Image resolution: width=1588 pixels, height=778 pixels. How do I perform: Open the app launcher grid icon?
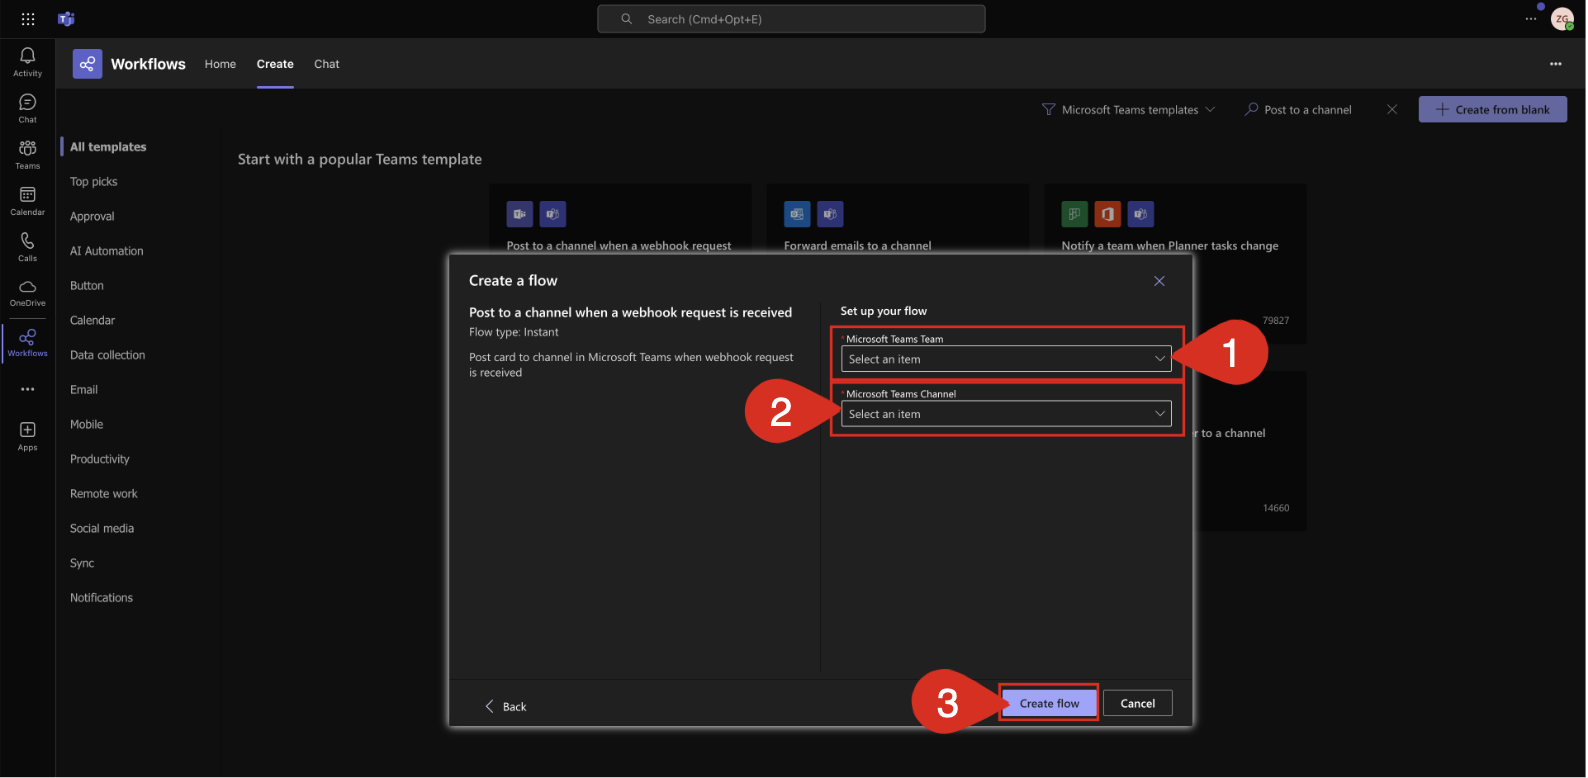28,19
